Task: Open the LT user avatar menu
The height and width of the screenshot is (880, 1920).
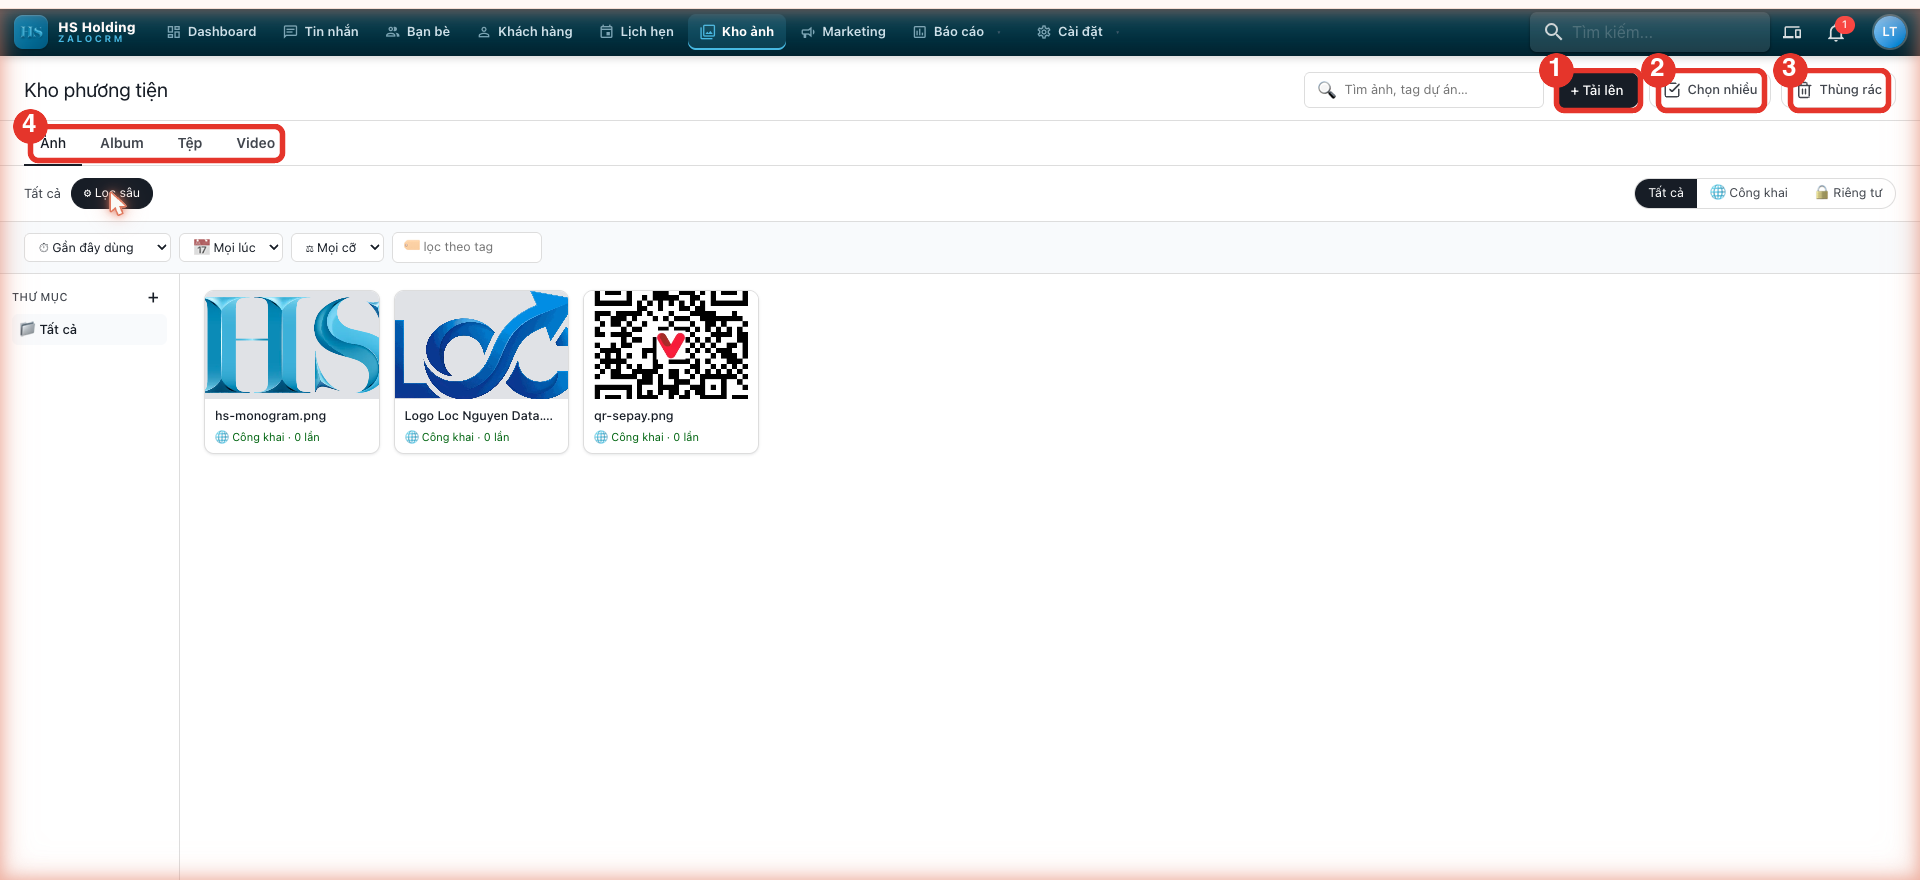Action: coord(1889,32)
